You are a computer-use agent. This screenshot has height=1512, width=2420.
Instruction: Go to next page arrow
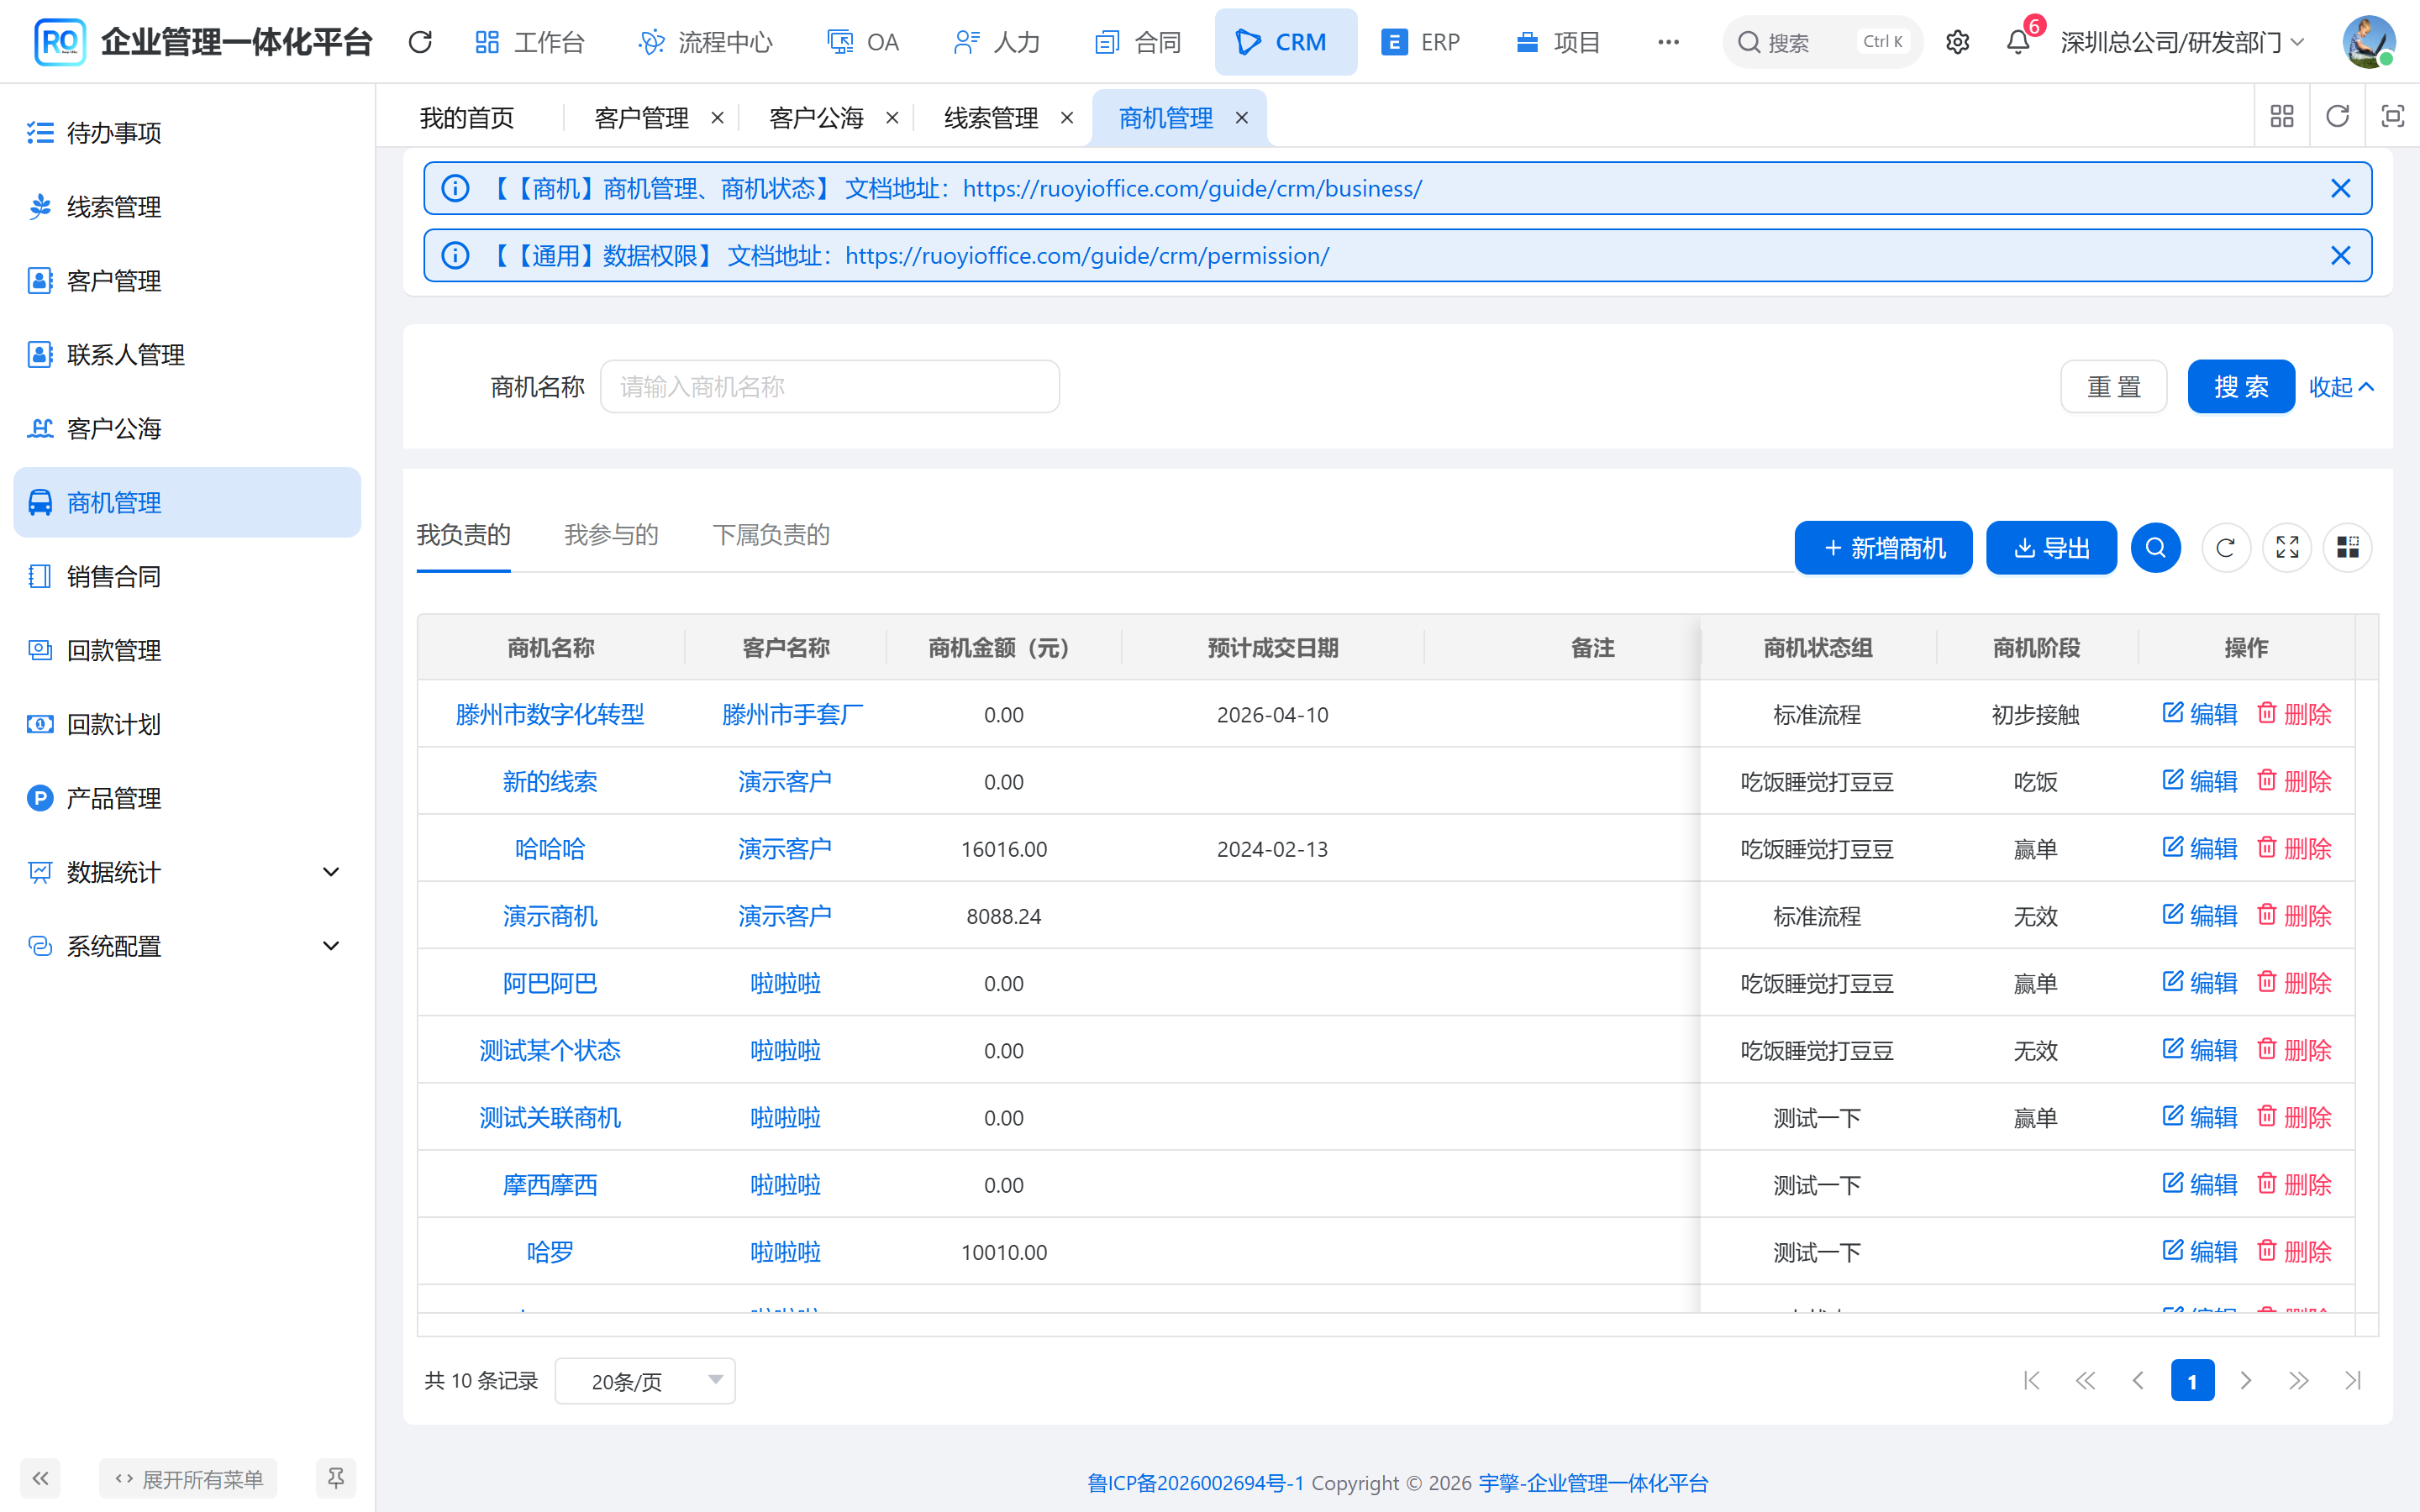[2246, 1381]
